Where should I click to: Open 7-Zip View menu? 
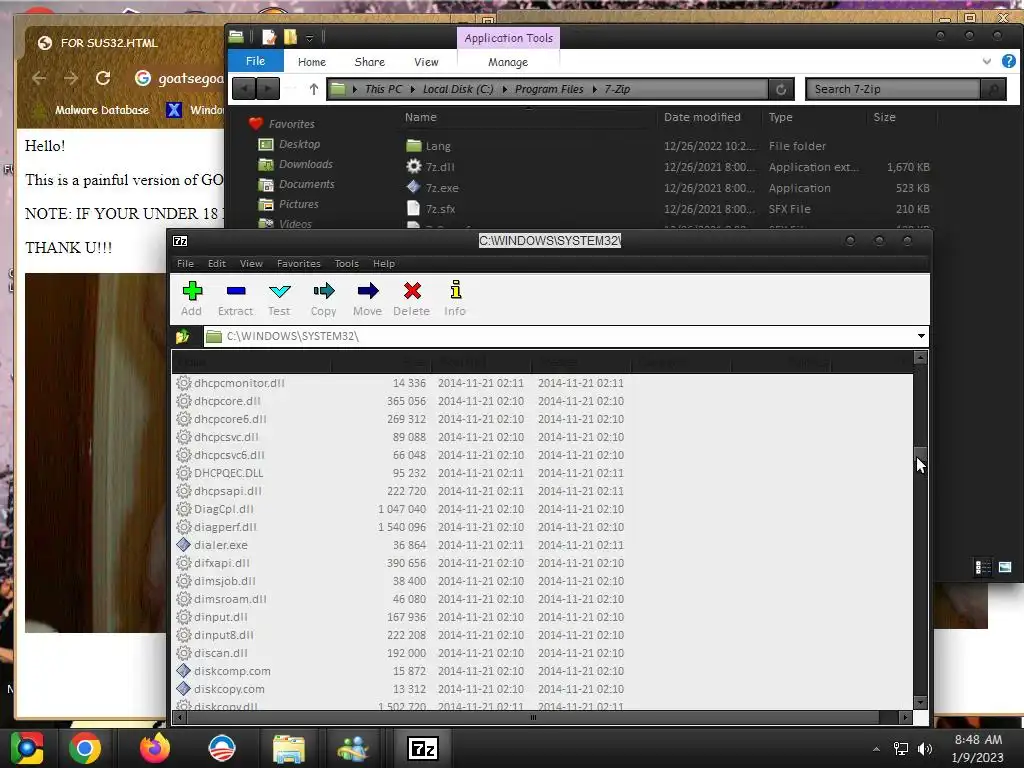point(251,264)
